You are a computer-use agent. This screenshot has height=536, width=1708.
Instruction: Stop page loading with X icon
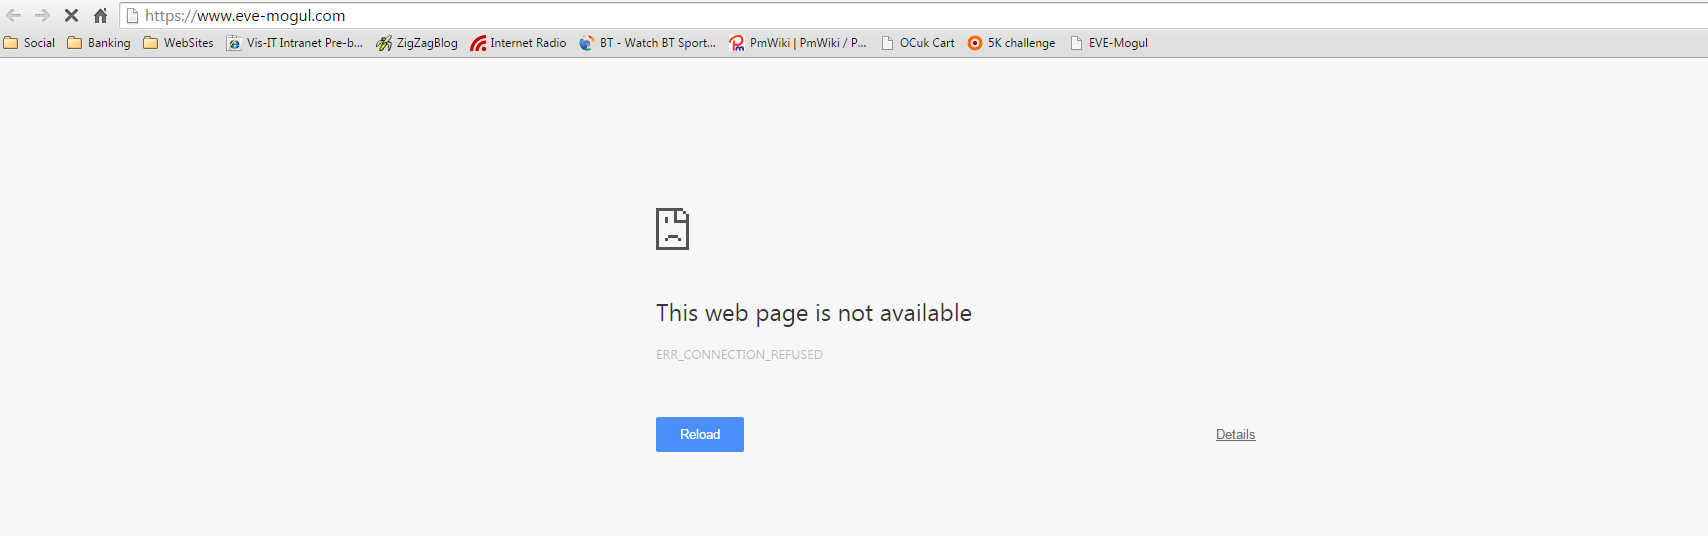click(x=71, y=16)
